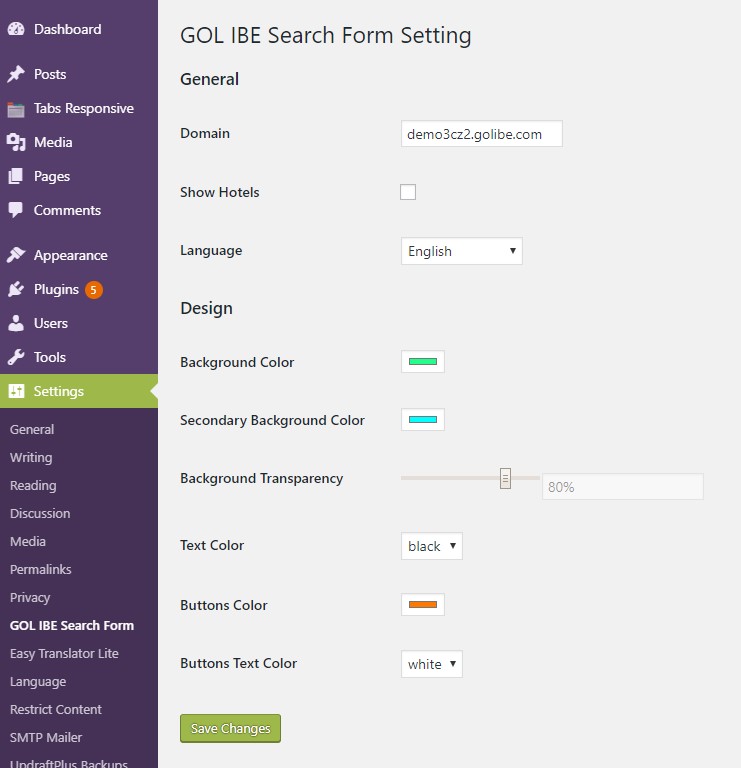Go to Discussion settings submenu link
The width and height of the screenshot is (741, 768).
click(x=40, y=513)
